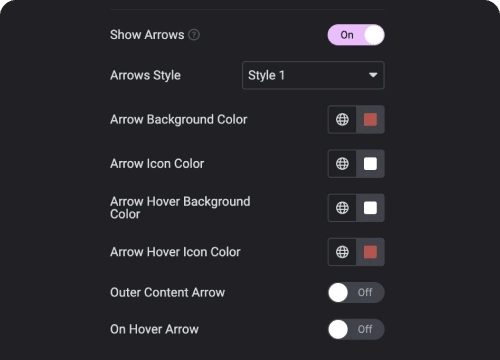Pick the white Arrow Icon Color swatch
The width and height of the screenshot is (500, 360).
point(370,164)
